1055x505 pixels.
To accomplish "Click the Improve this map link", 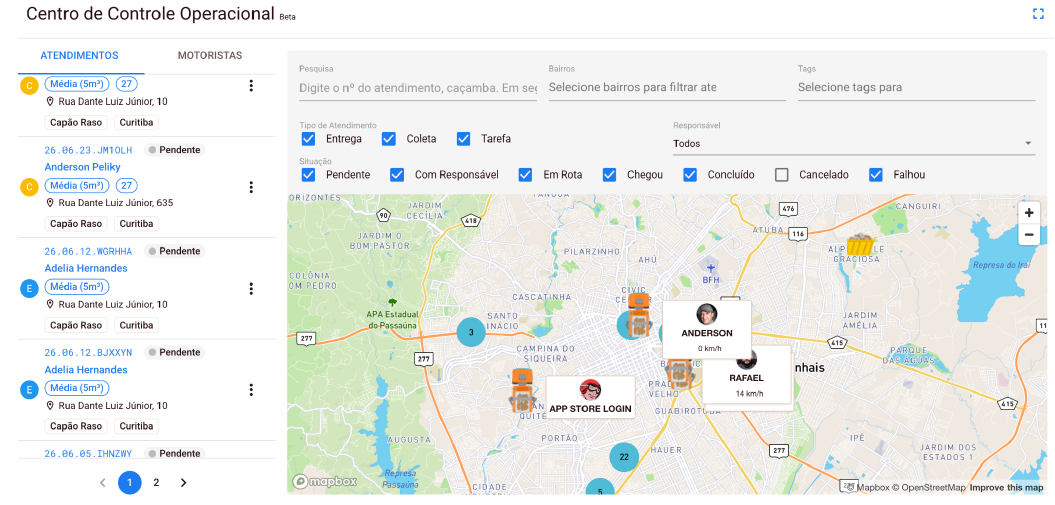I will point(1007,488).
